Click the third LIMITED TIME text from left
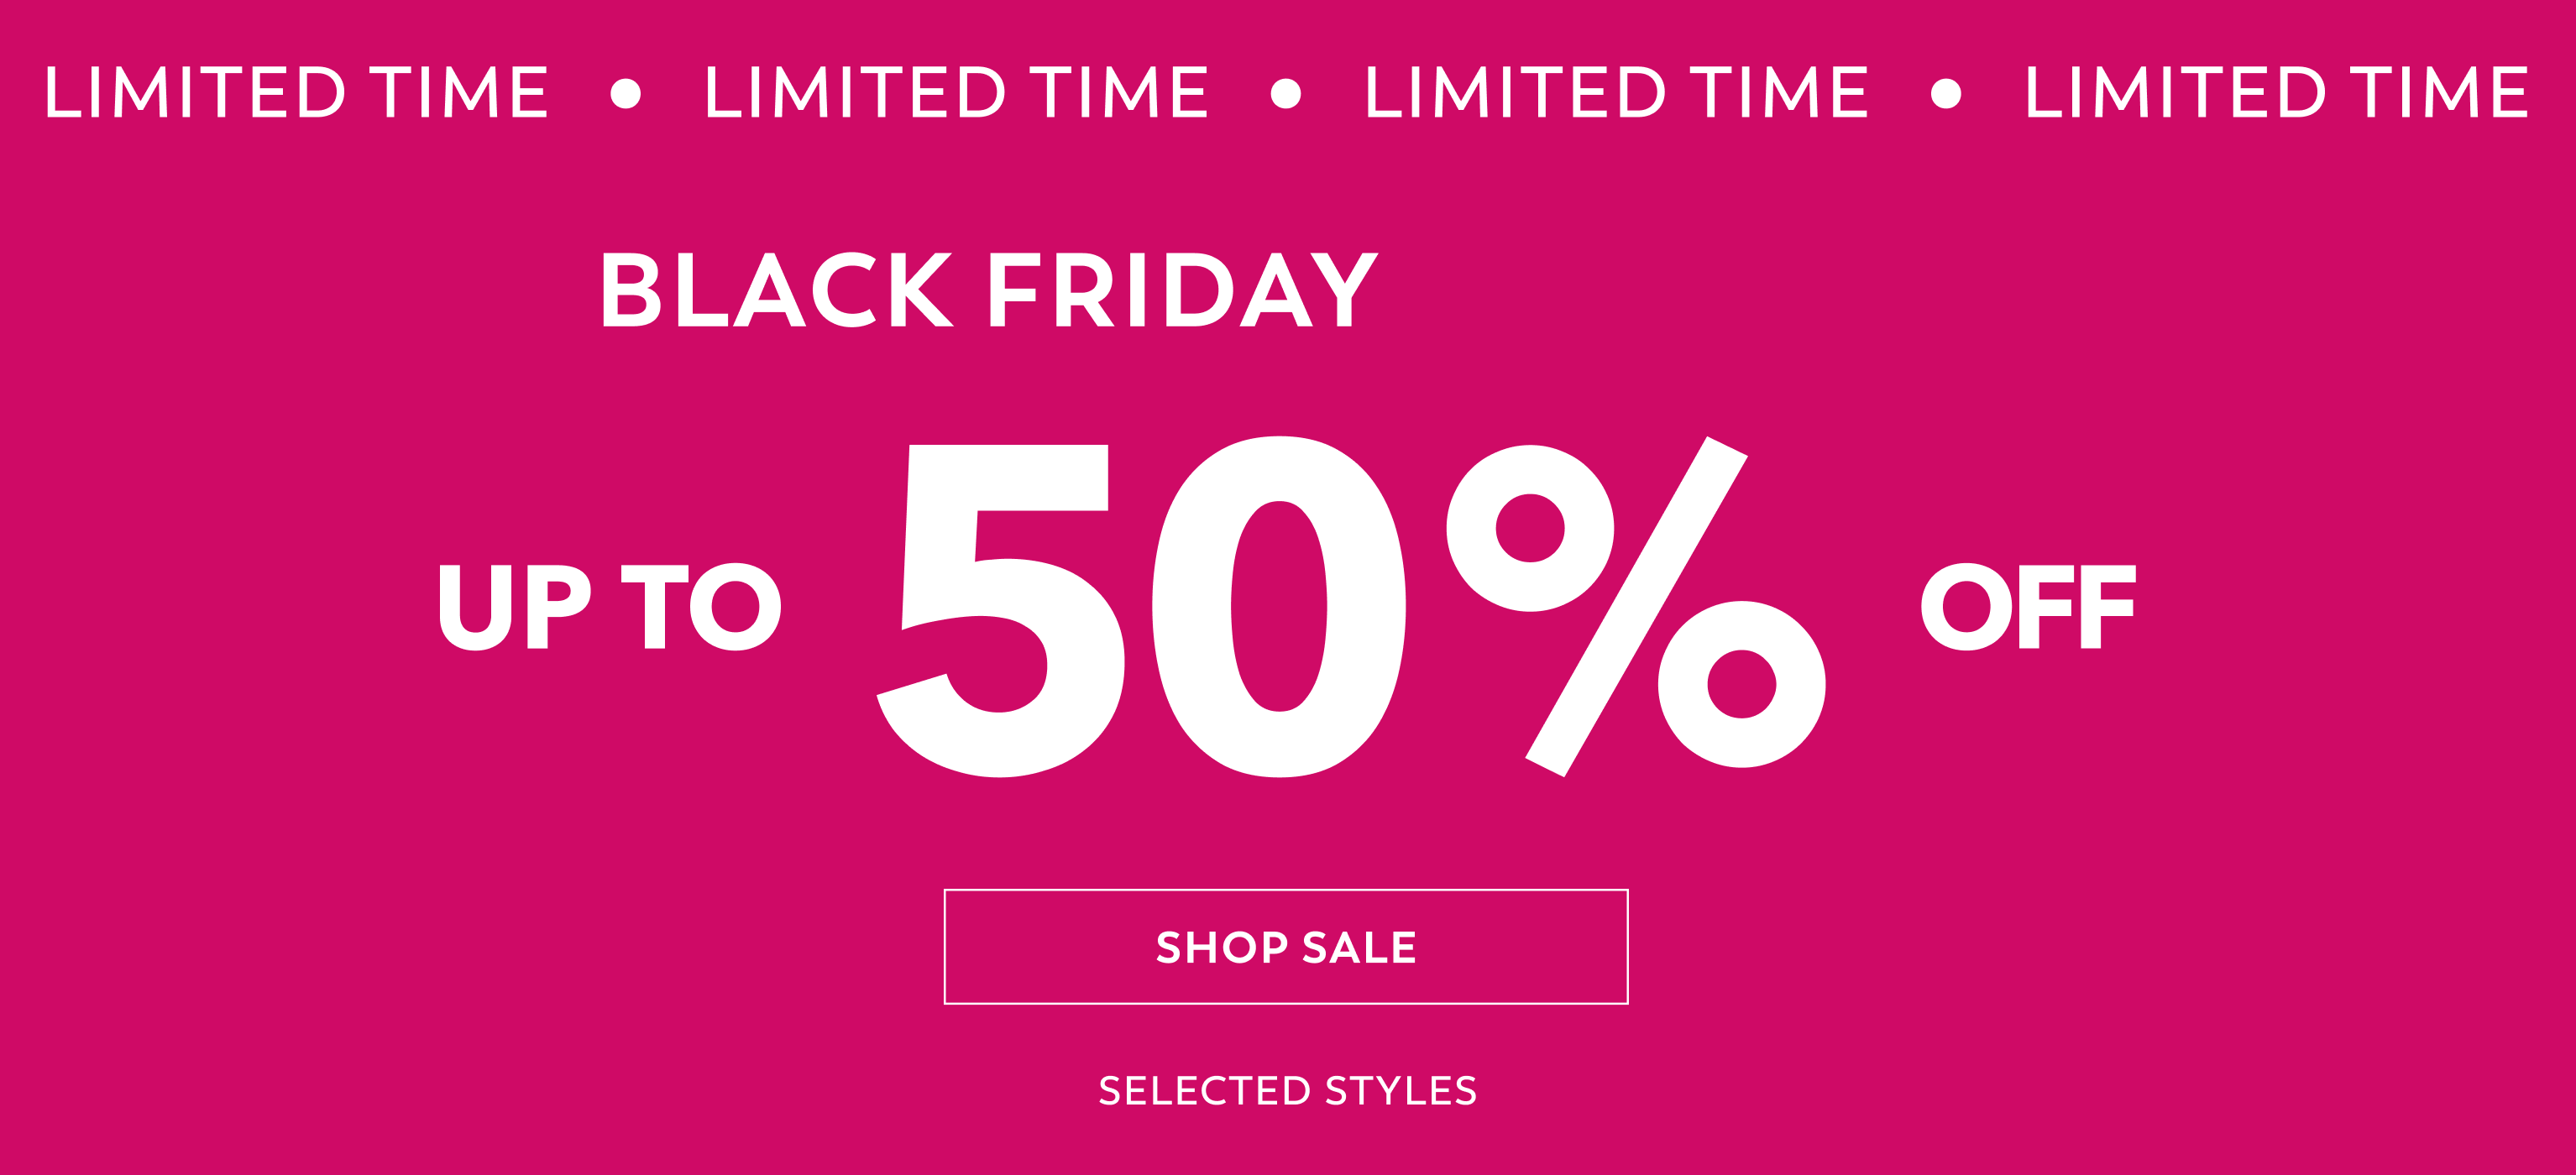Screen dimensions: 2576x1175 pos(1617,92)
